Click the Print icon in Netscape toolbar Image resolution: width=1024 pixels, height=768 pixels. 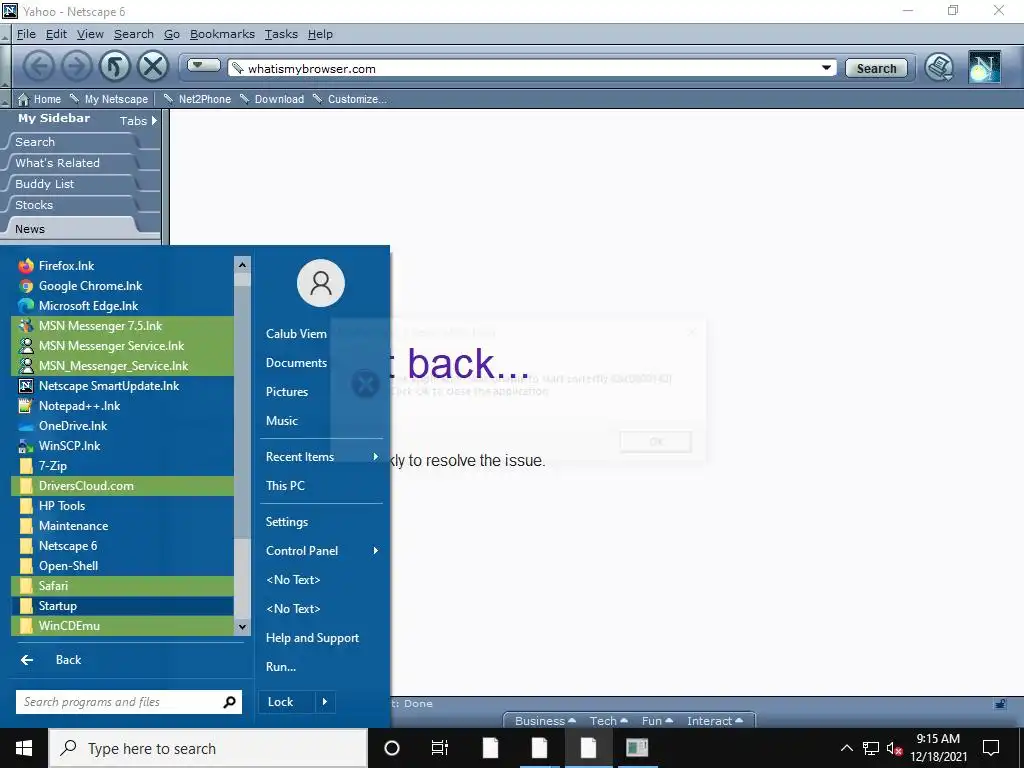939,68
